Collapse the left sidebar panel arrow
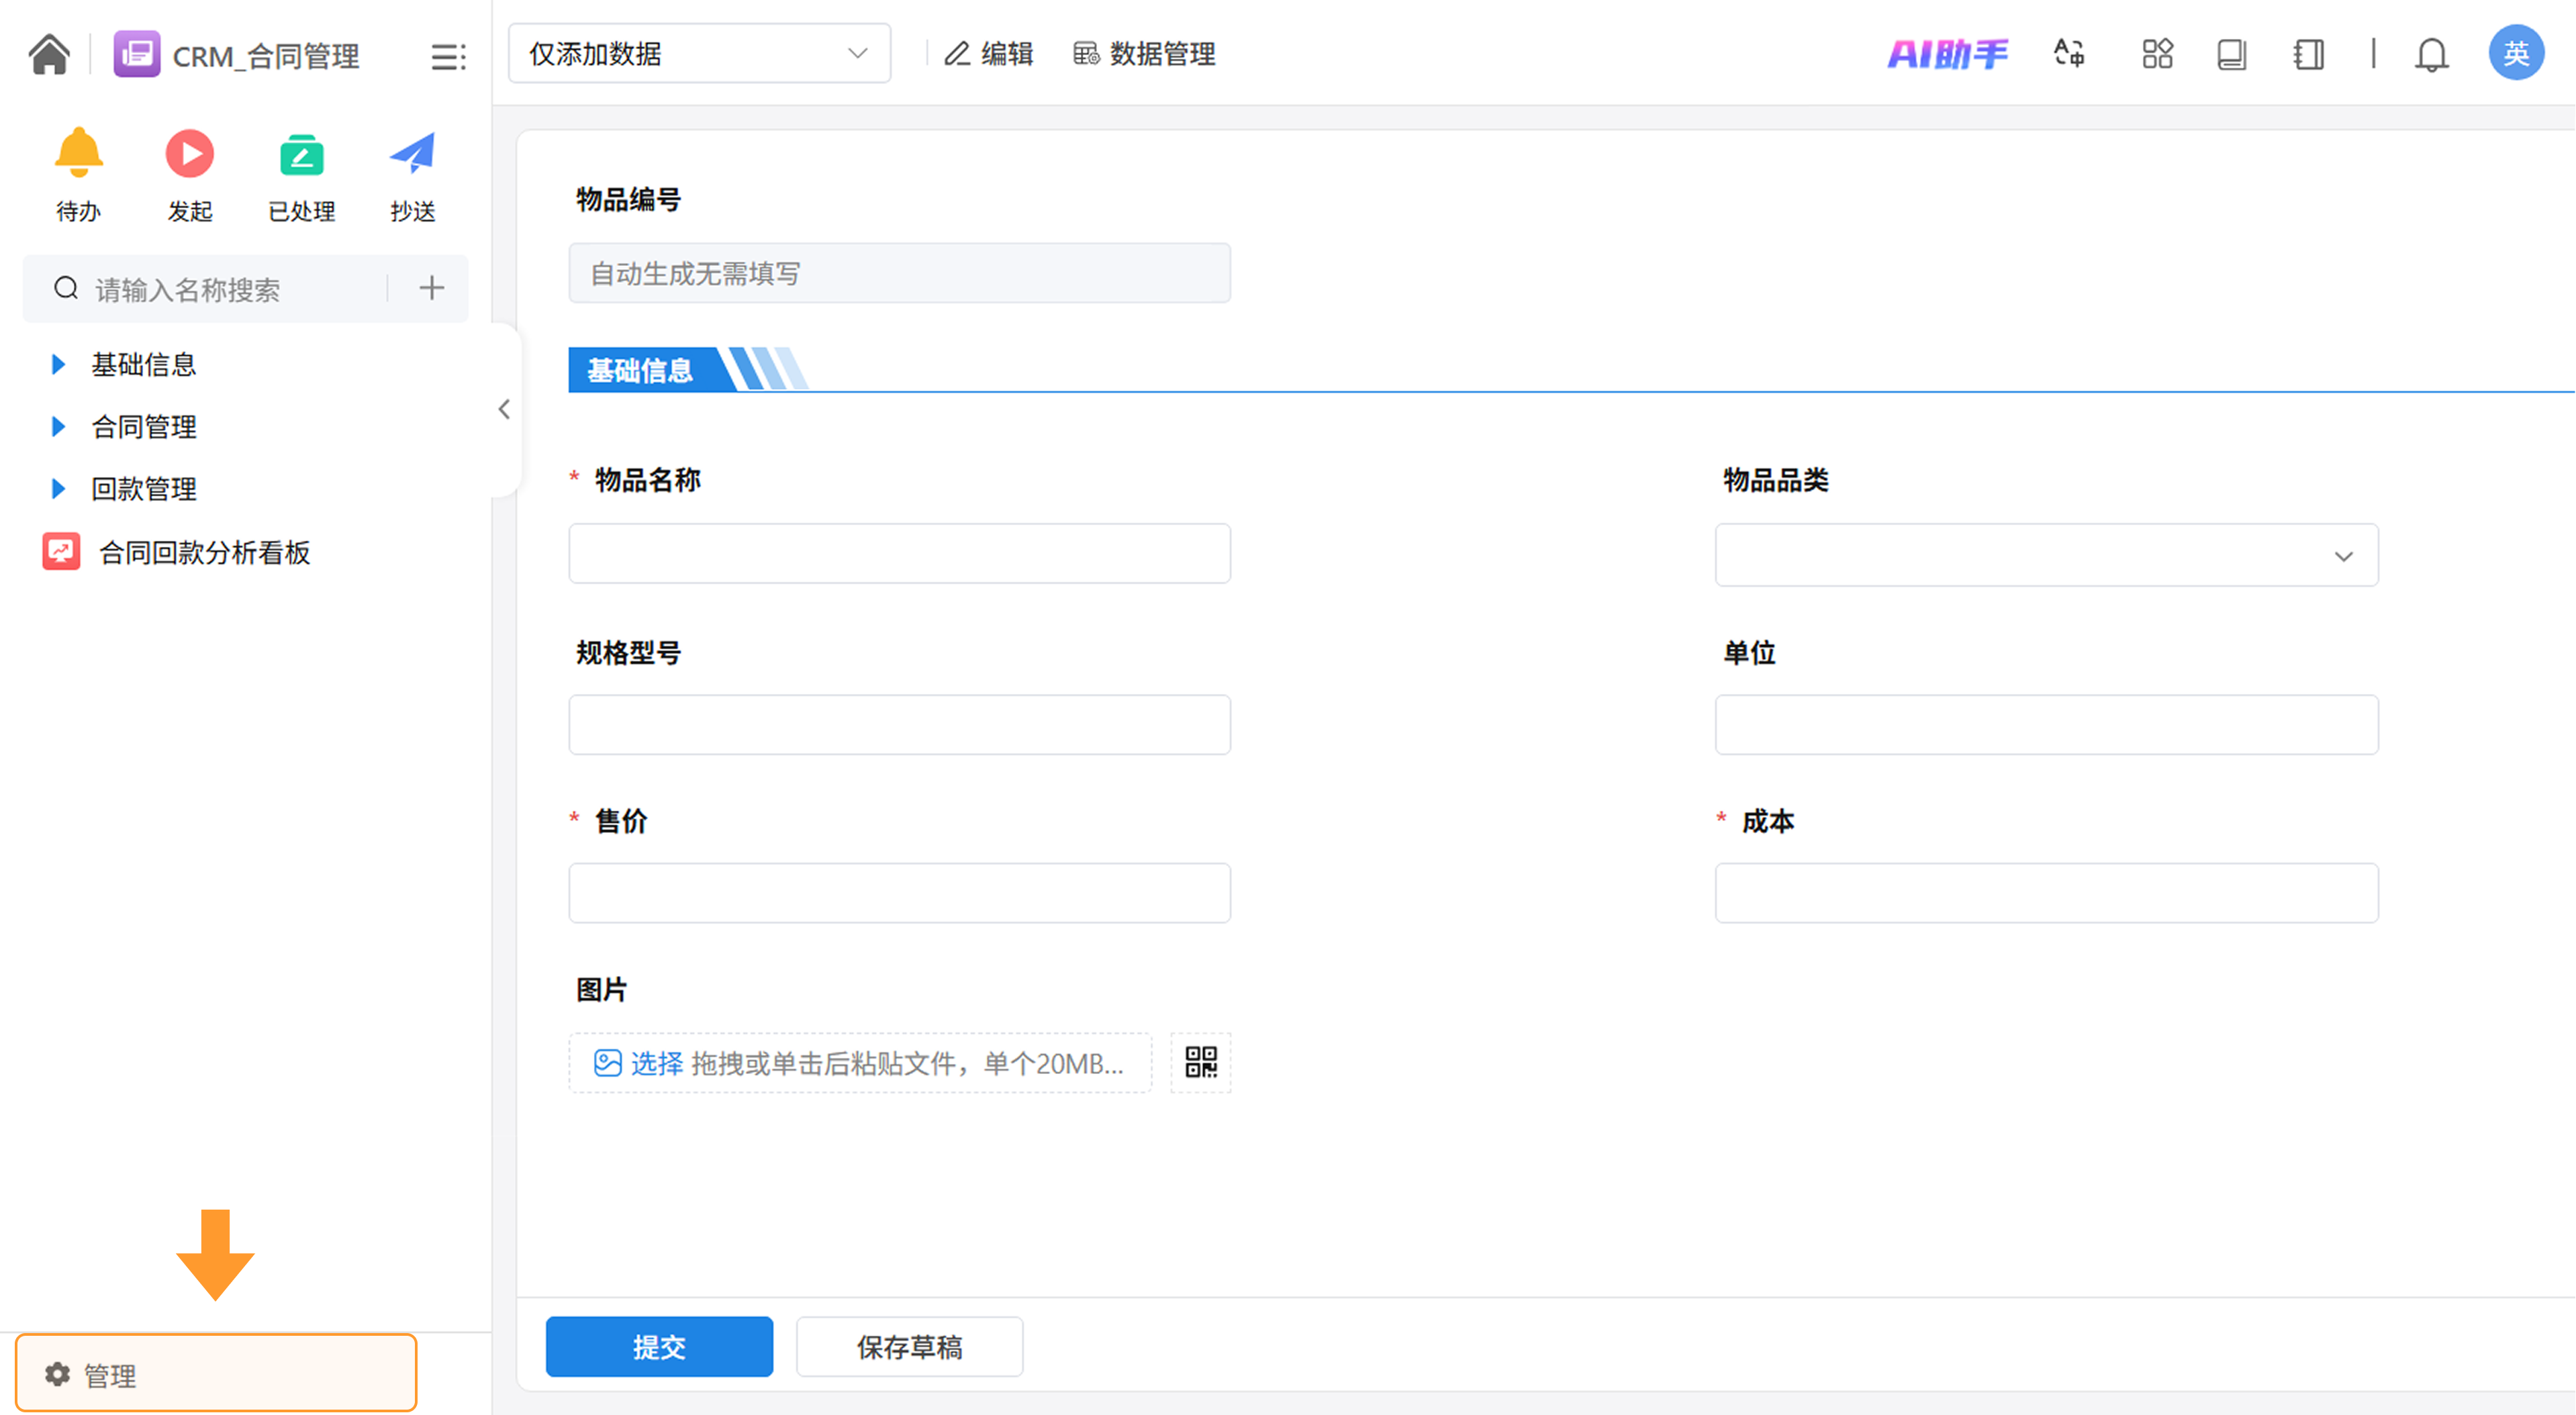The height and width of the screenshot is (1415, 2576). click(x=504, y=409)
